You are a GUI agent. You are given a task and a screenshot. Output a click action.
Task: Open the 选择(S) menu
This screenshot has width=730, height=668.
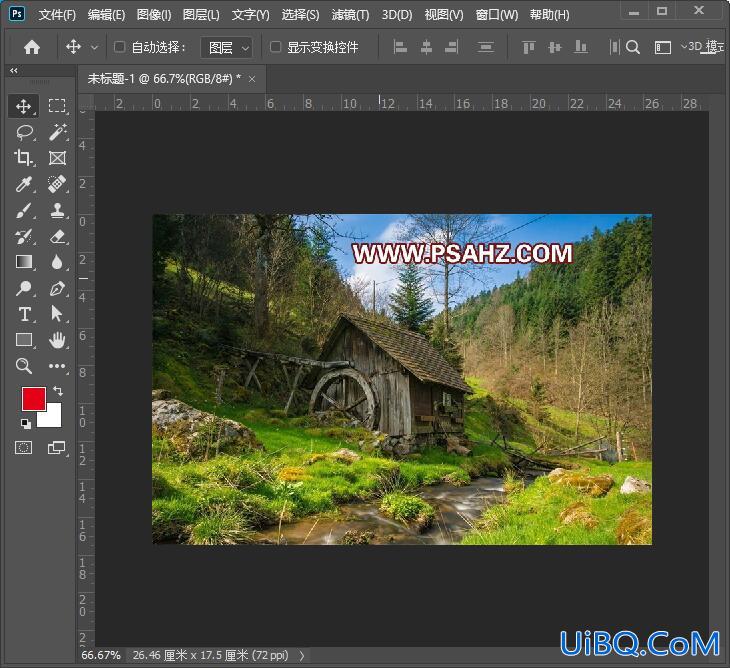click(300, 15)
